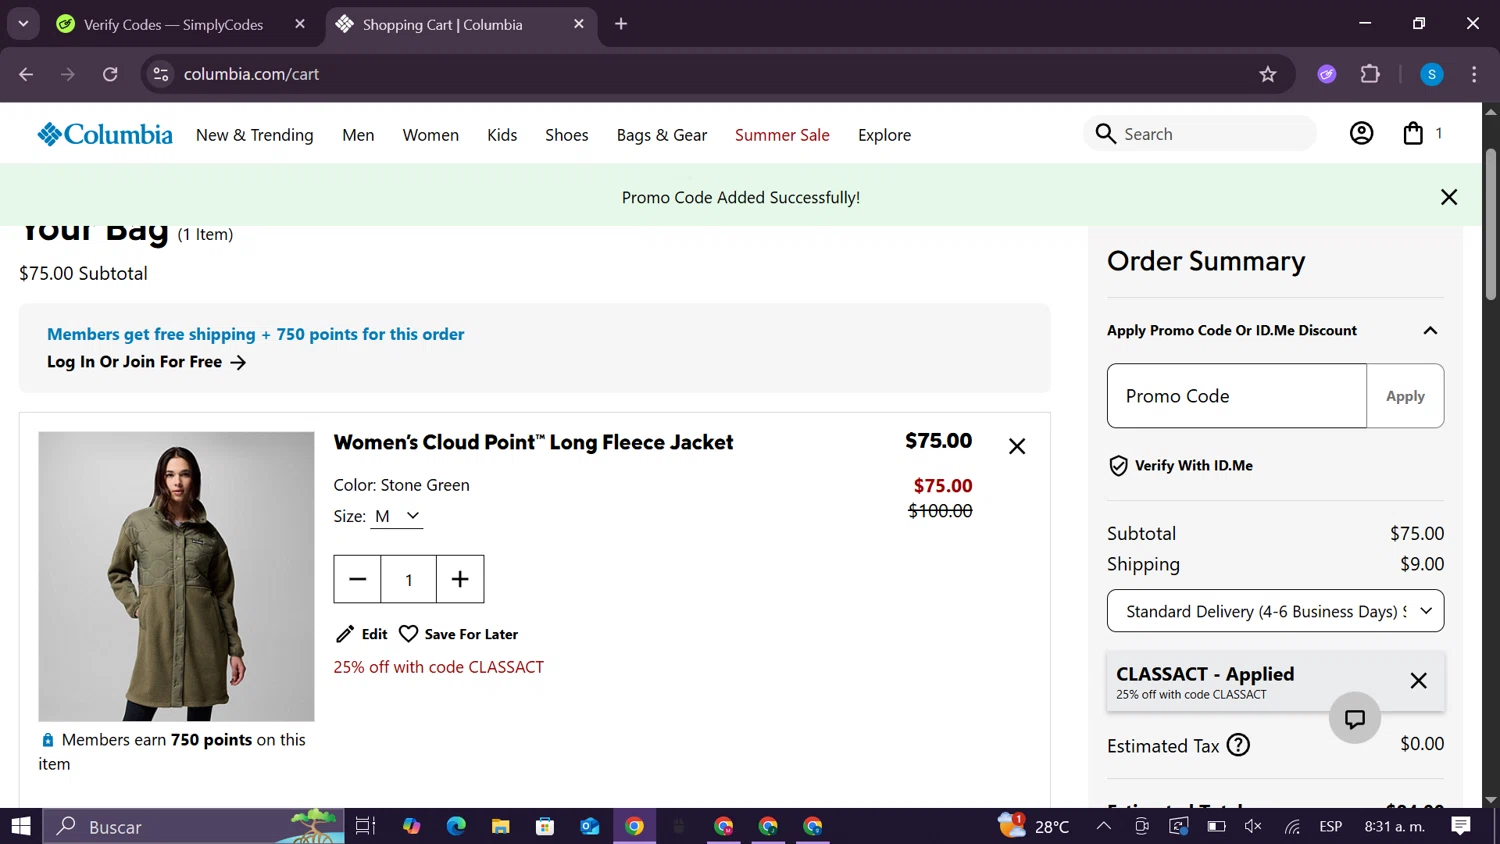Click the Edit pencil icon
The height and width of the screenshot is (844, 1500).
coord(345,634)
